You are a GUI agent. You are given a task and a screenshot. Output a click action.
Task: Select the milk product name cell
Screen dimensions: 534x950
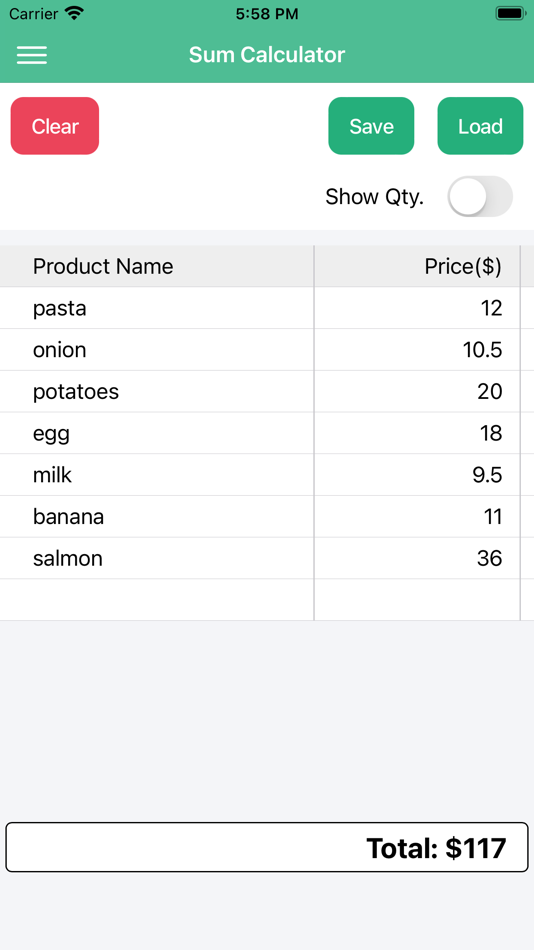157,476
